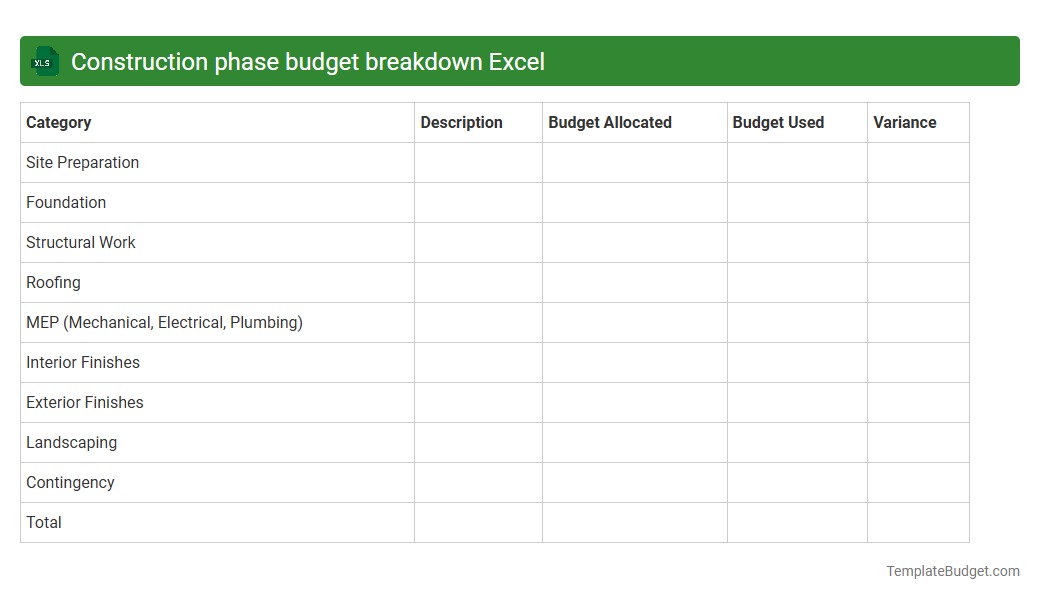The height and width of the screenshot is (600, 1040).
Task: Select the Interior Finishes cell
Action: pyautogui.click(x=83, y=362)
